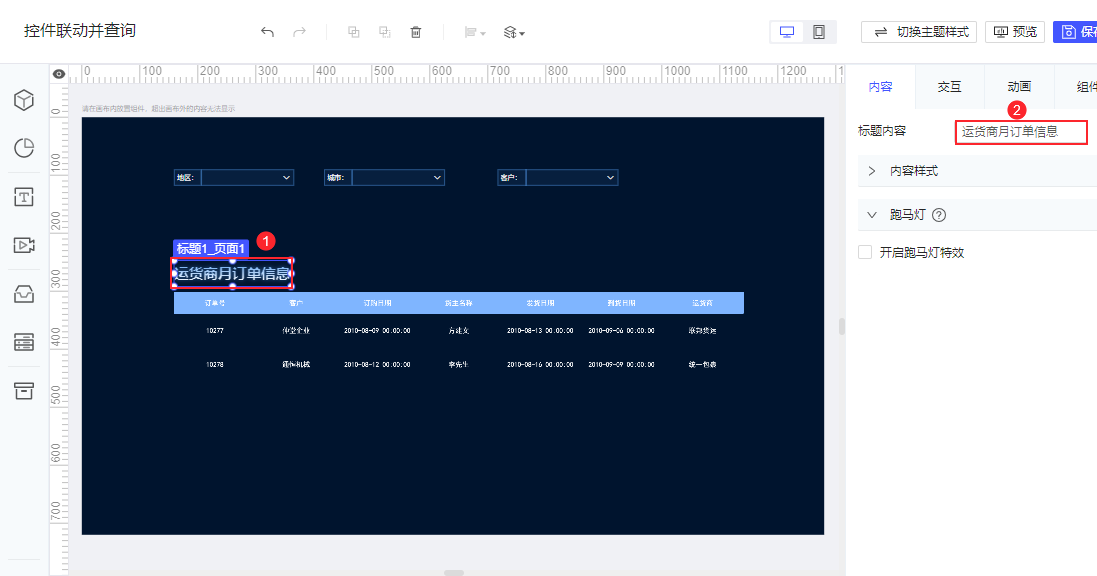Click the 订购日期 table header

377,303
